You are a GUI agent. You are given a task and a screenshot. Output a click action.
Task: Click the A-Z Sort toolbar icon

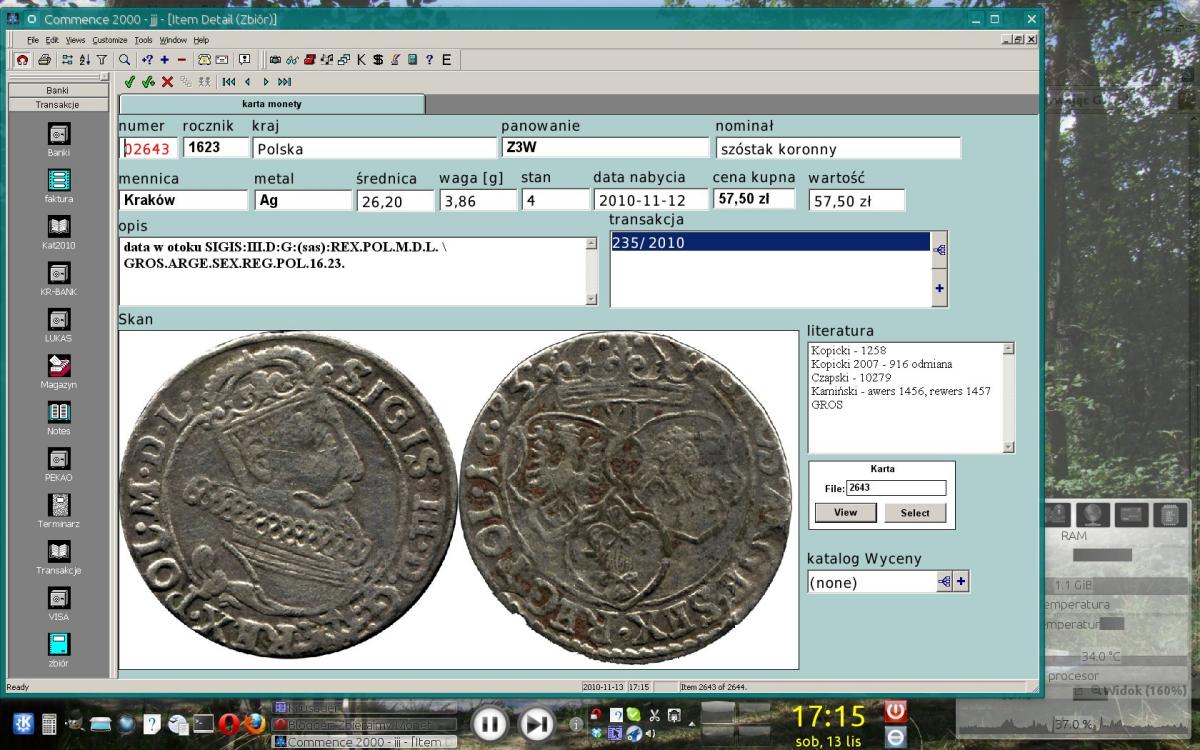(84, 60)
